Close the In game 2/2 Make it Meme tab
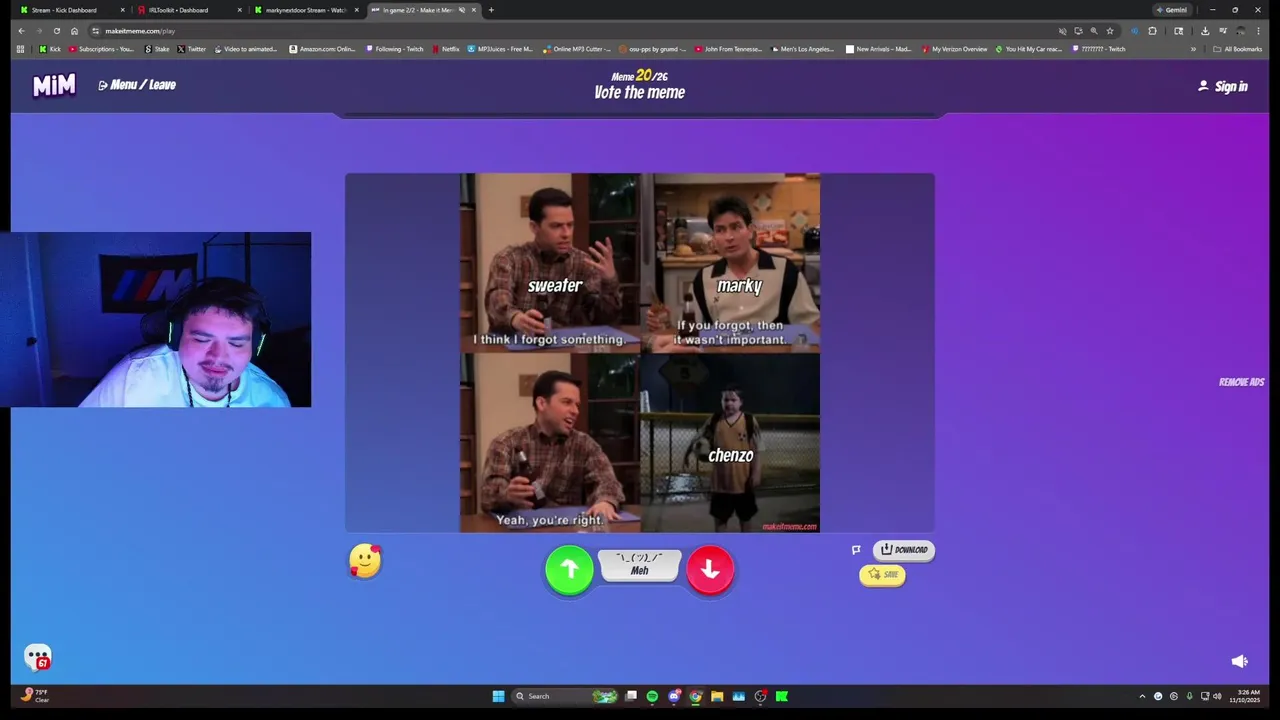The height and width of the screenshot is (720, 1280). pyautogui.click(x=473, y=10)
